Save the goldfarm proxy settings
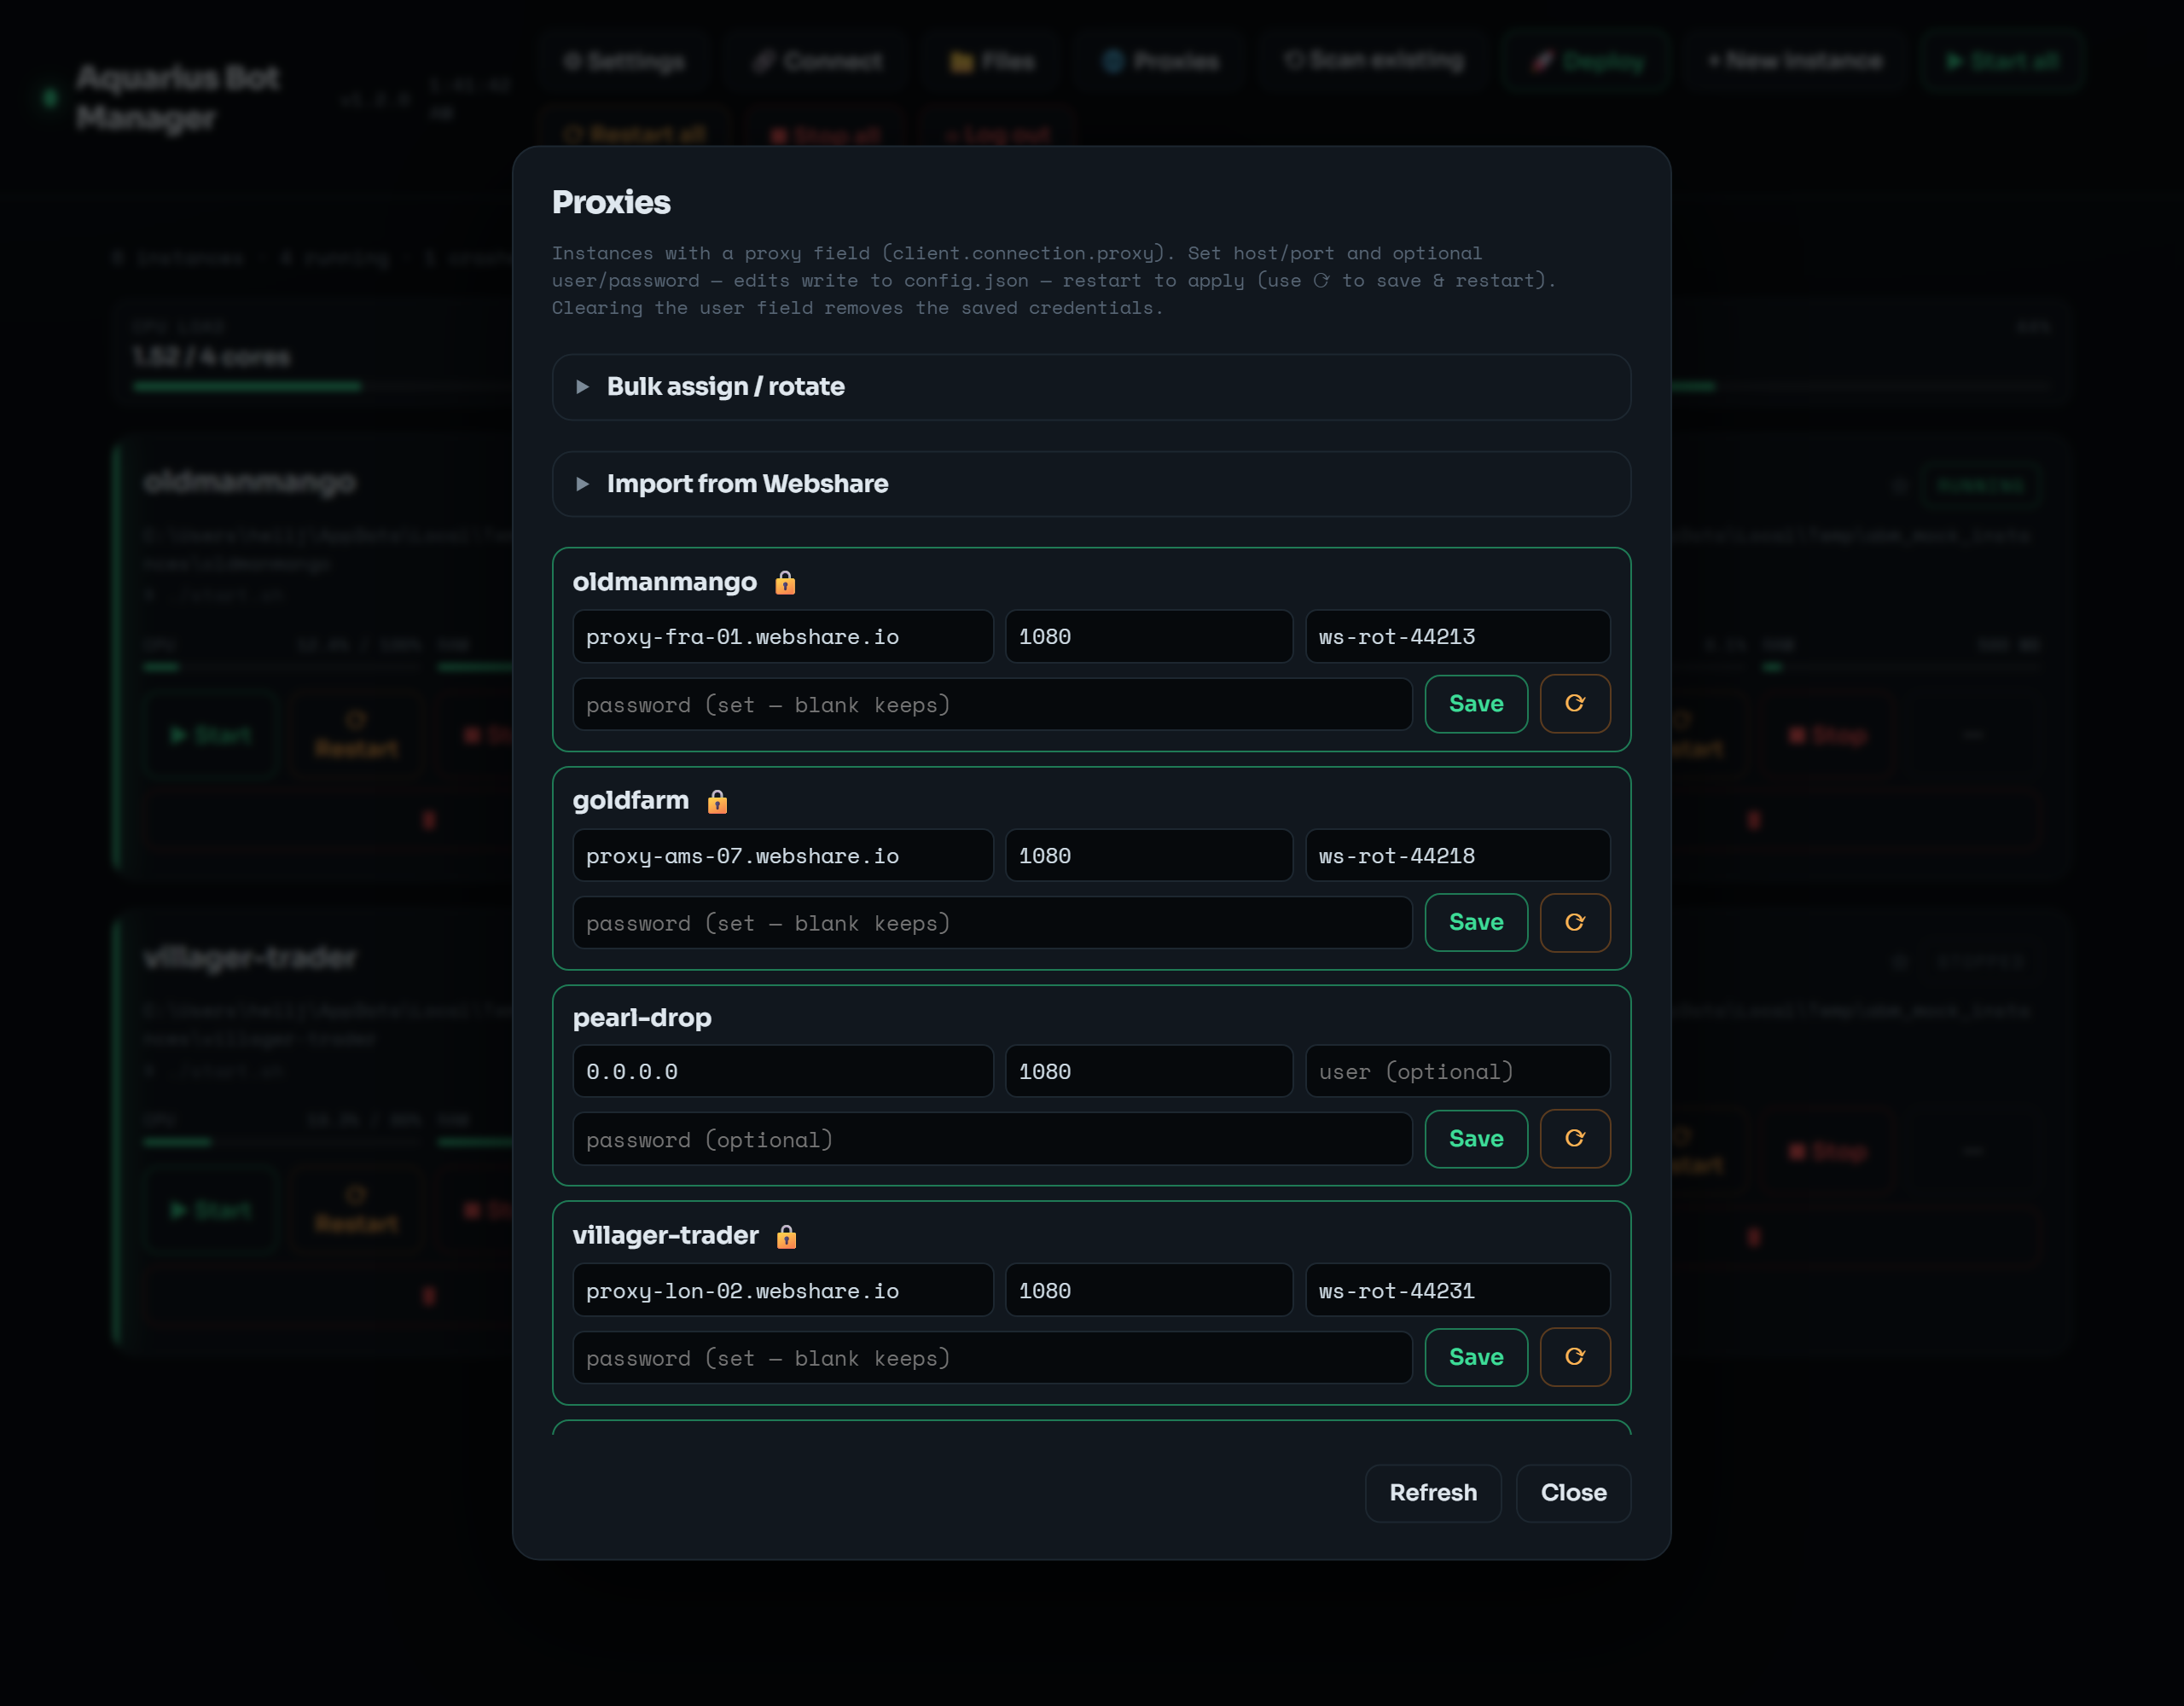Screen dimensions: 2184x1706 click(1476, 922)
